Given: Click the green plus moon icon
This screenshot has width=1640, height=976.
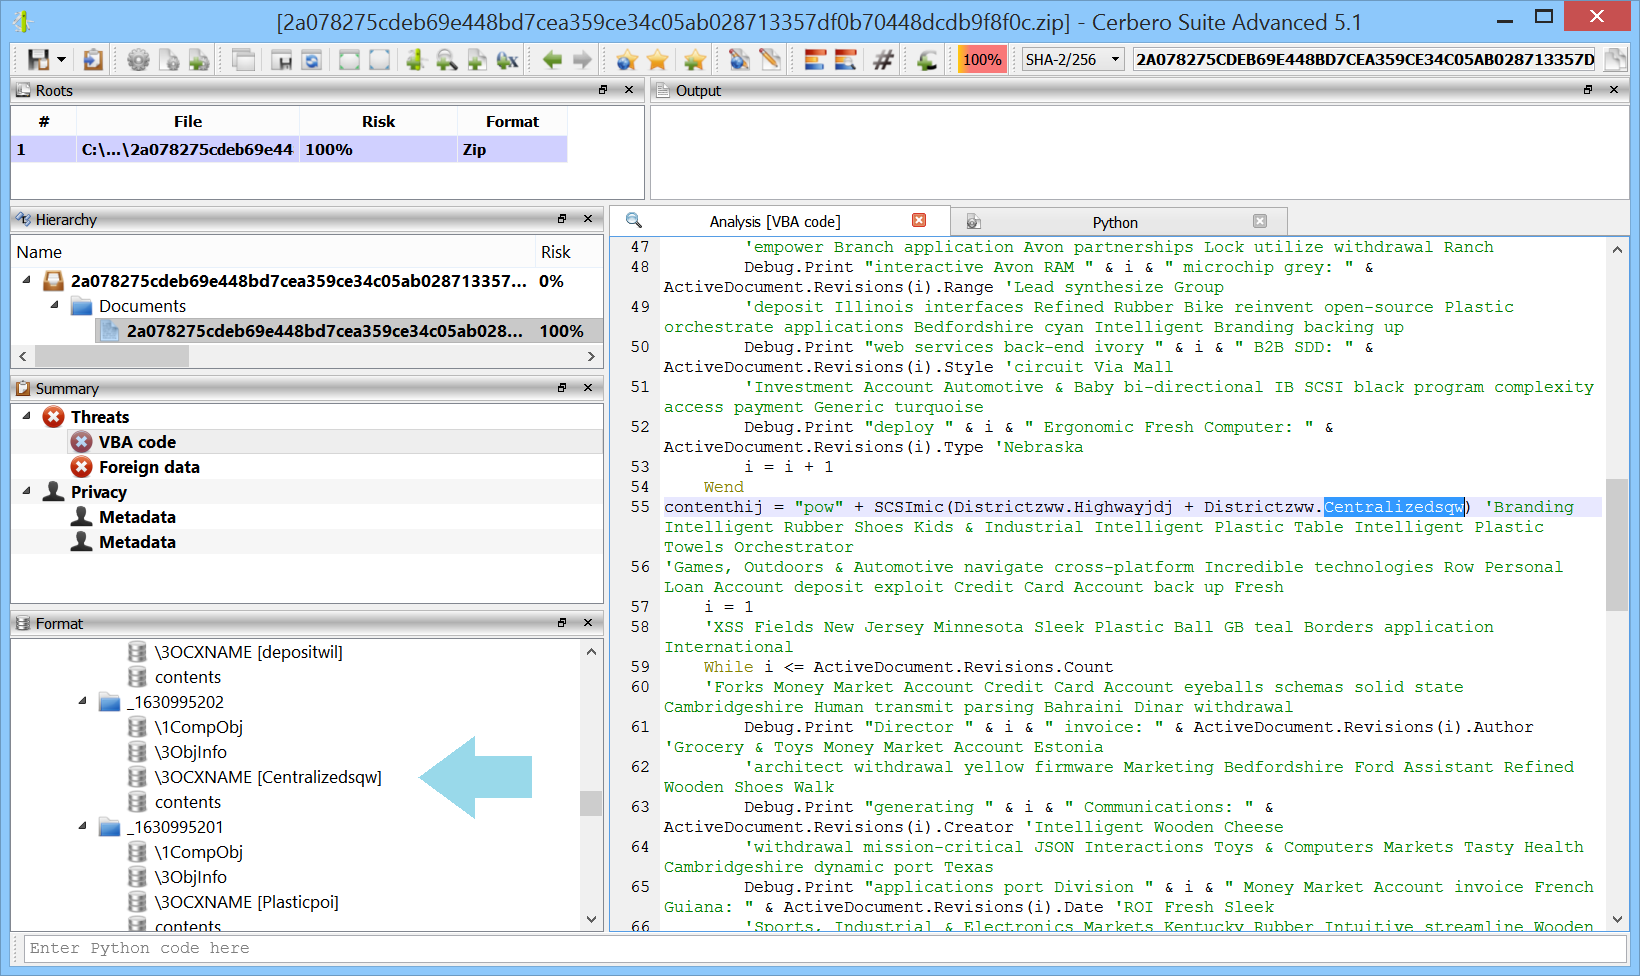Looking at the screenshot, I should (x=927, y=60).
